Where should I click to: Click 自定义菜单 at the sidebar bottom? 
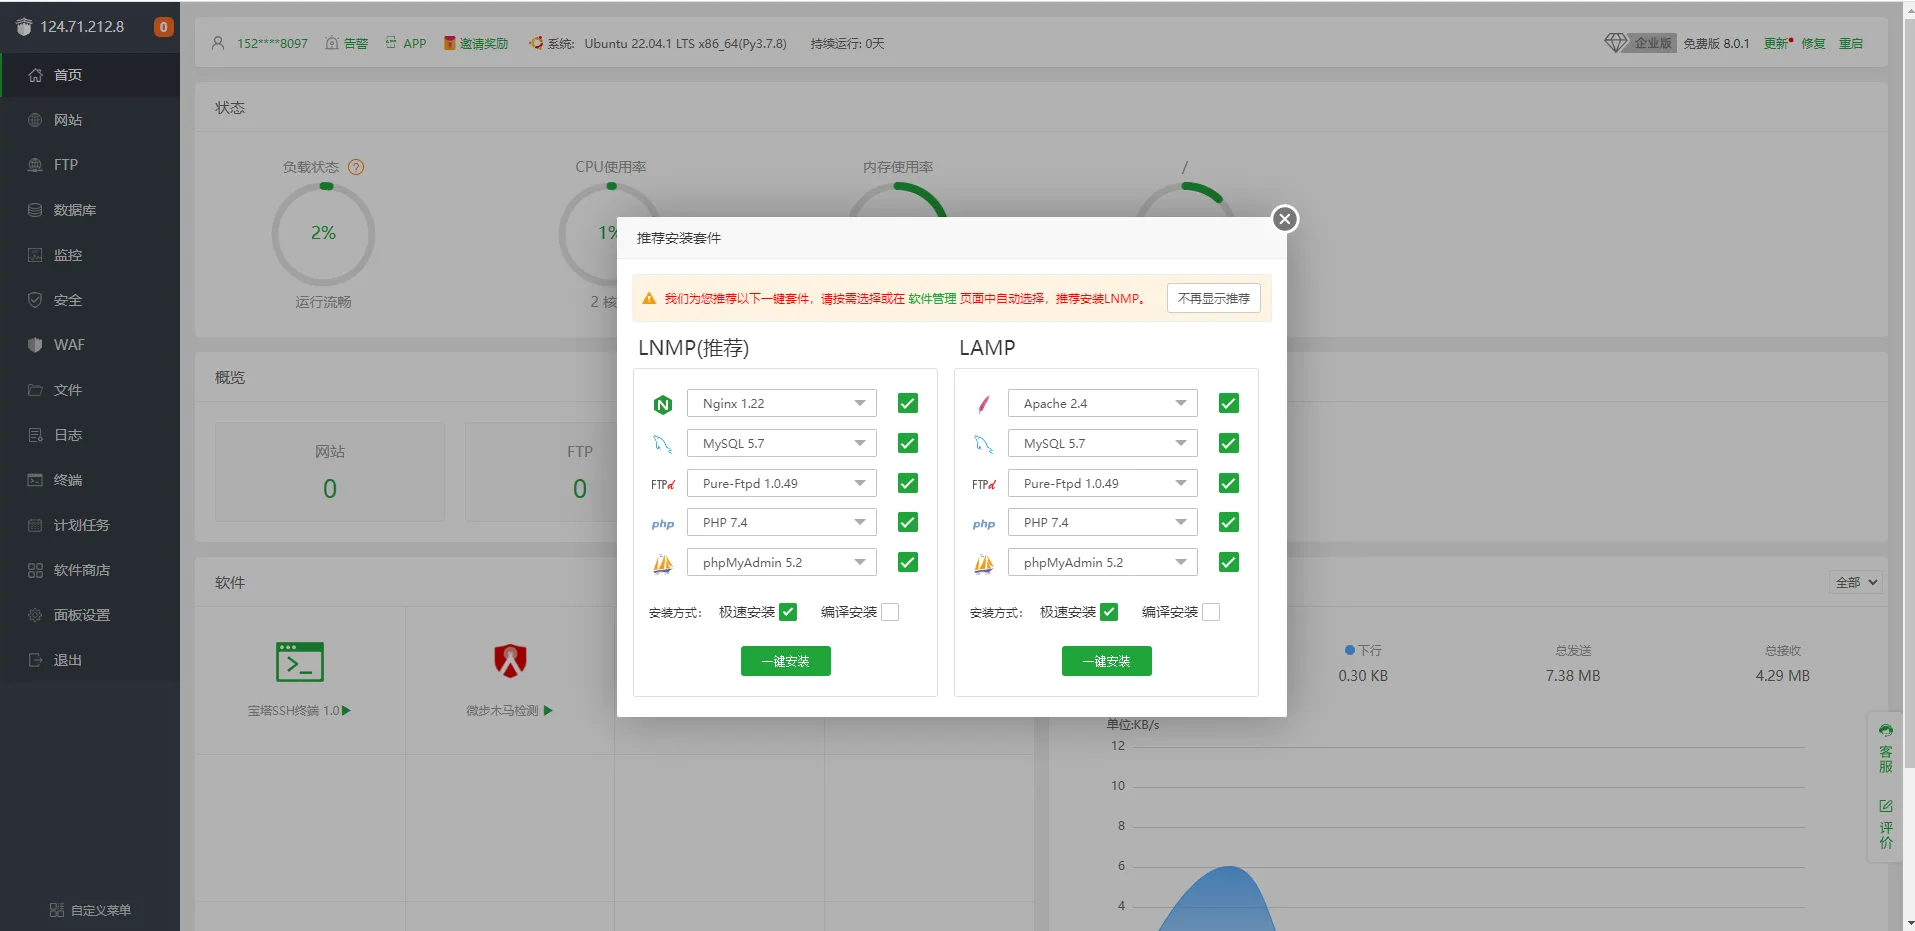[x=90, y=910]
